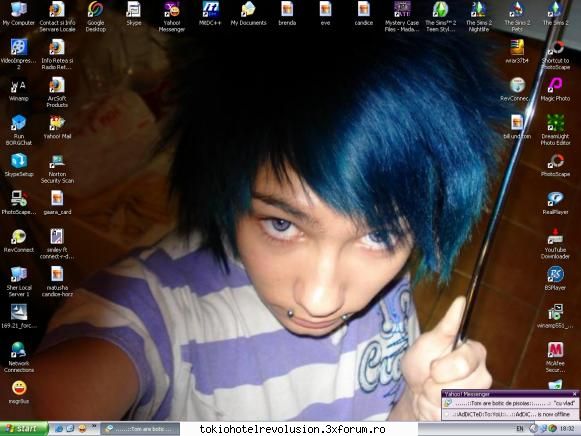
Task: Open the Magic Photo shortcut
Action: point(555,90)
